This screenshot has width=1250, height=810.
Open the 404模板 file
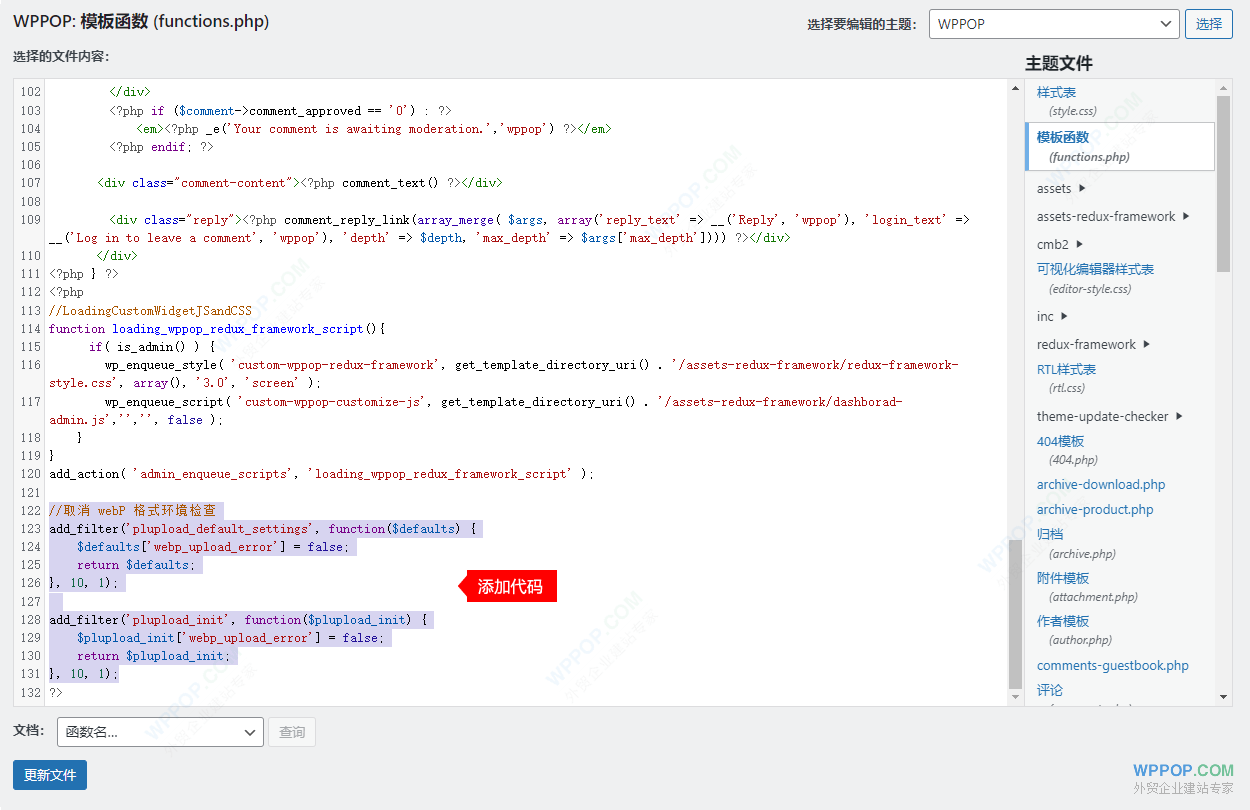[x=1060, y=441]
